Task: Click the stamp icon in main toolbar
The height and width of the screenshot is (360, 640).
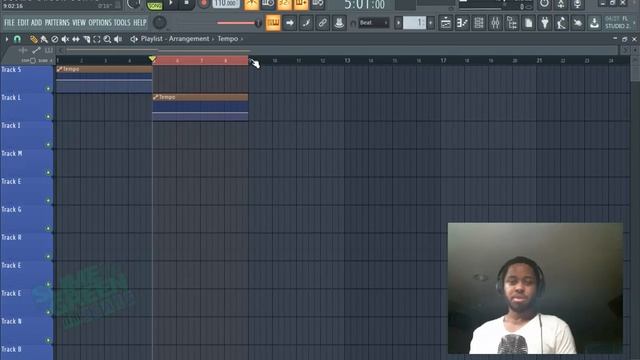Action: (x=339, y=23)
